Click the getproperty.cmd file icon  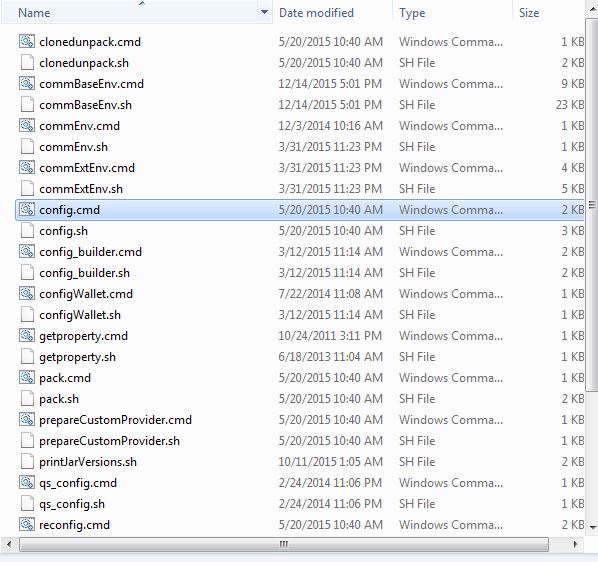point(27,335)
